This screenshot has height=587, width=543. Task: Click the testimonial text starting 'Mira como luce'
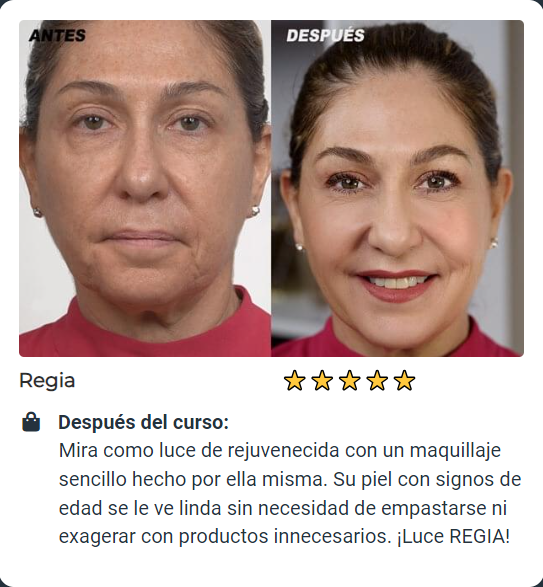coord(289,493)
